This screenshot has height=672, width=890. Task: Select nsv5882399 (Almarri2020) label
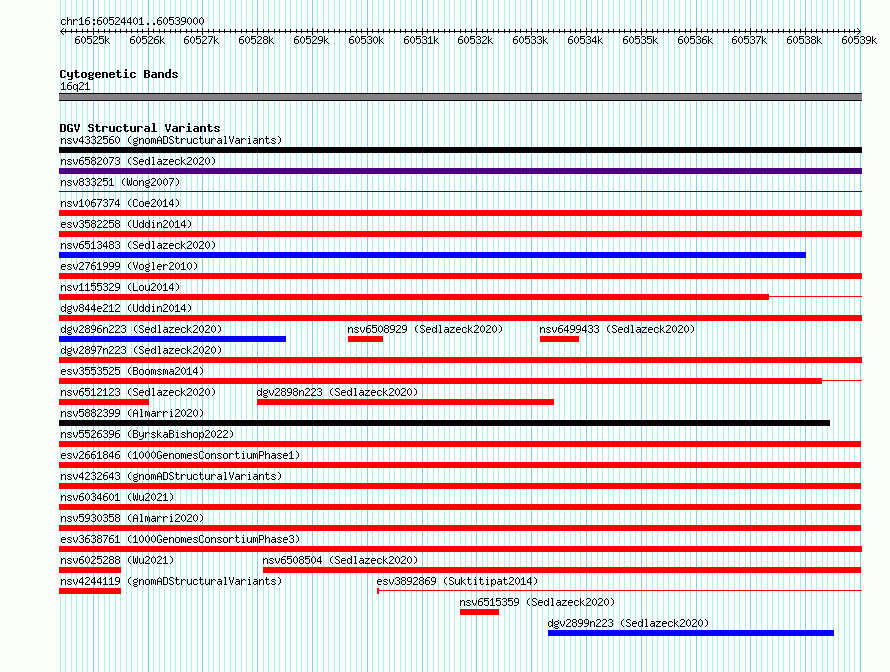click(x=132, y=413)
